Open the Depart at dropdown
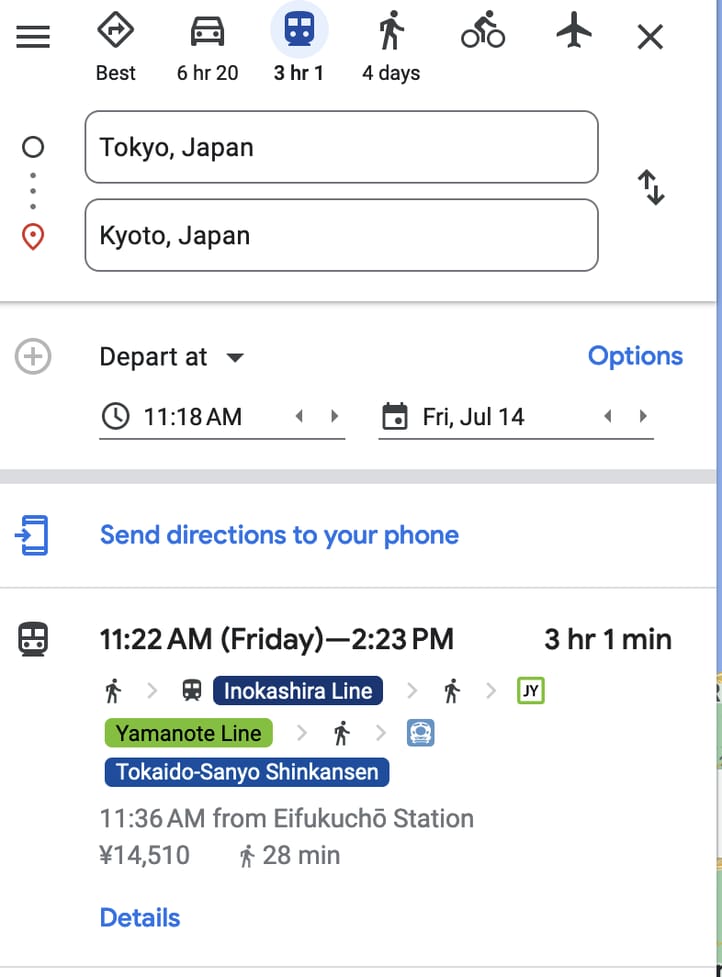The width and height of the screenshot is (722, 977). click(x=171, y=357)
